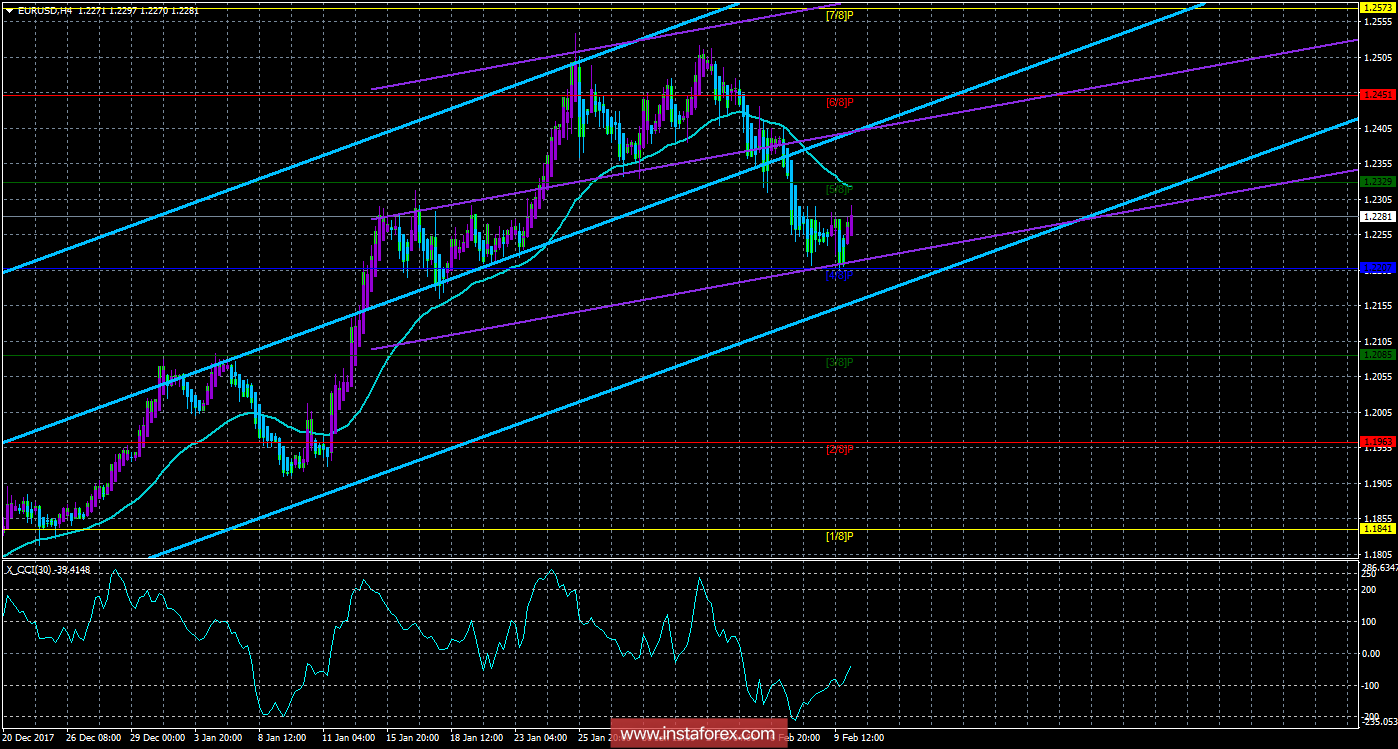1398x749 pixels.
Task: Select the [7/8]P Murray level label
Action: coord(839,16)
